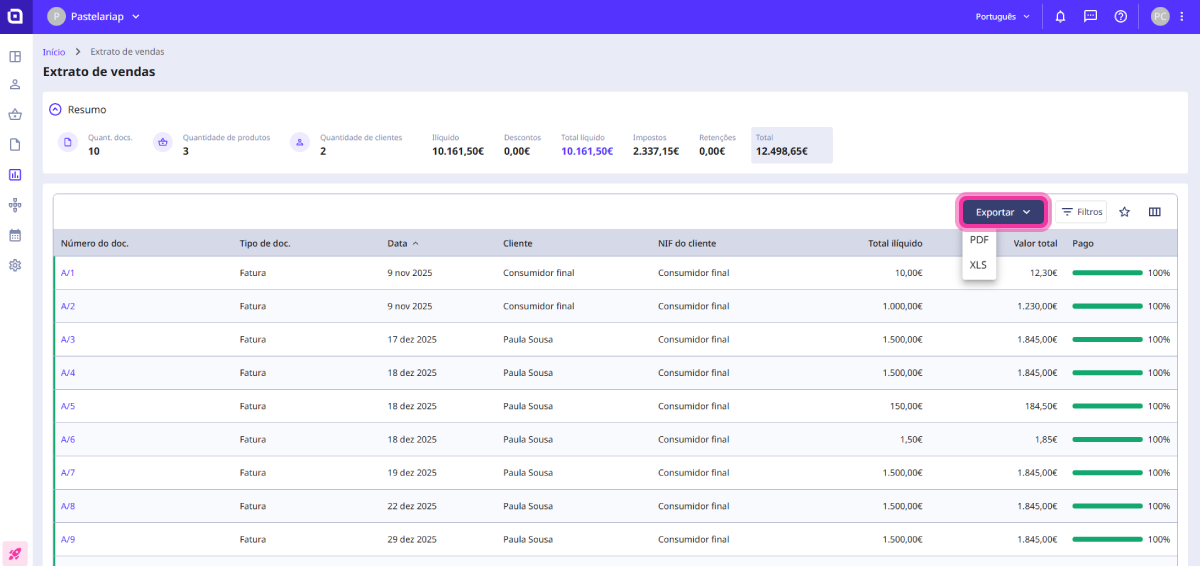Open settings gear in sidebar
1200x566 pixels.
pos(15,265)
